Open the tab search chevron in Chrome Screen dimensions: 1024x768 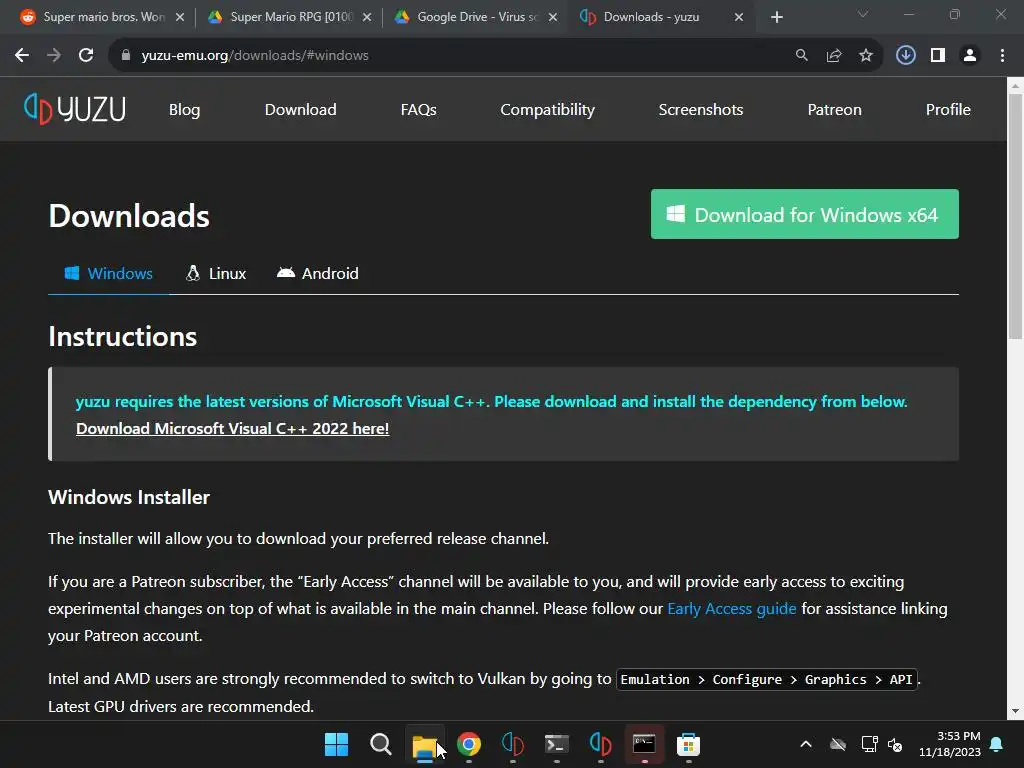click(863, 14)
